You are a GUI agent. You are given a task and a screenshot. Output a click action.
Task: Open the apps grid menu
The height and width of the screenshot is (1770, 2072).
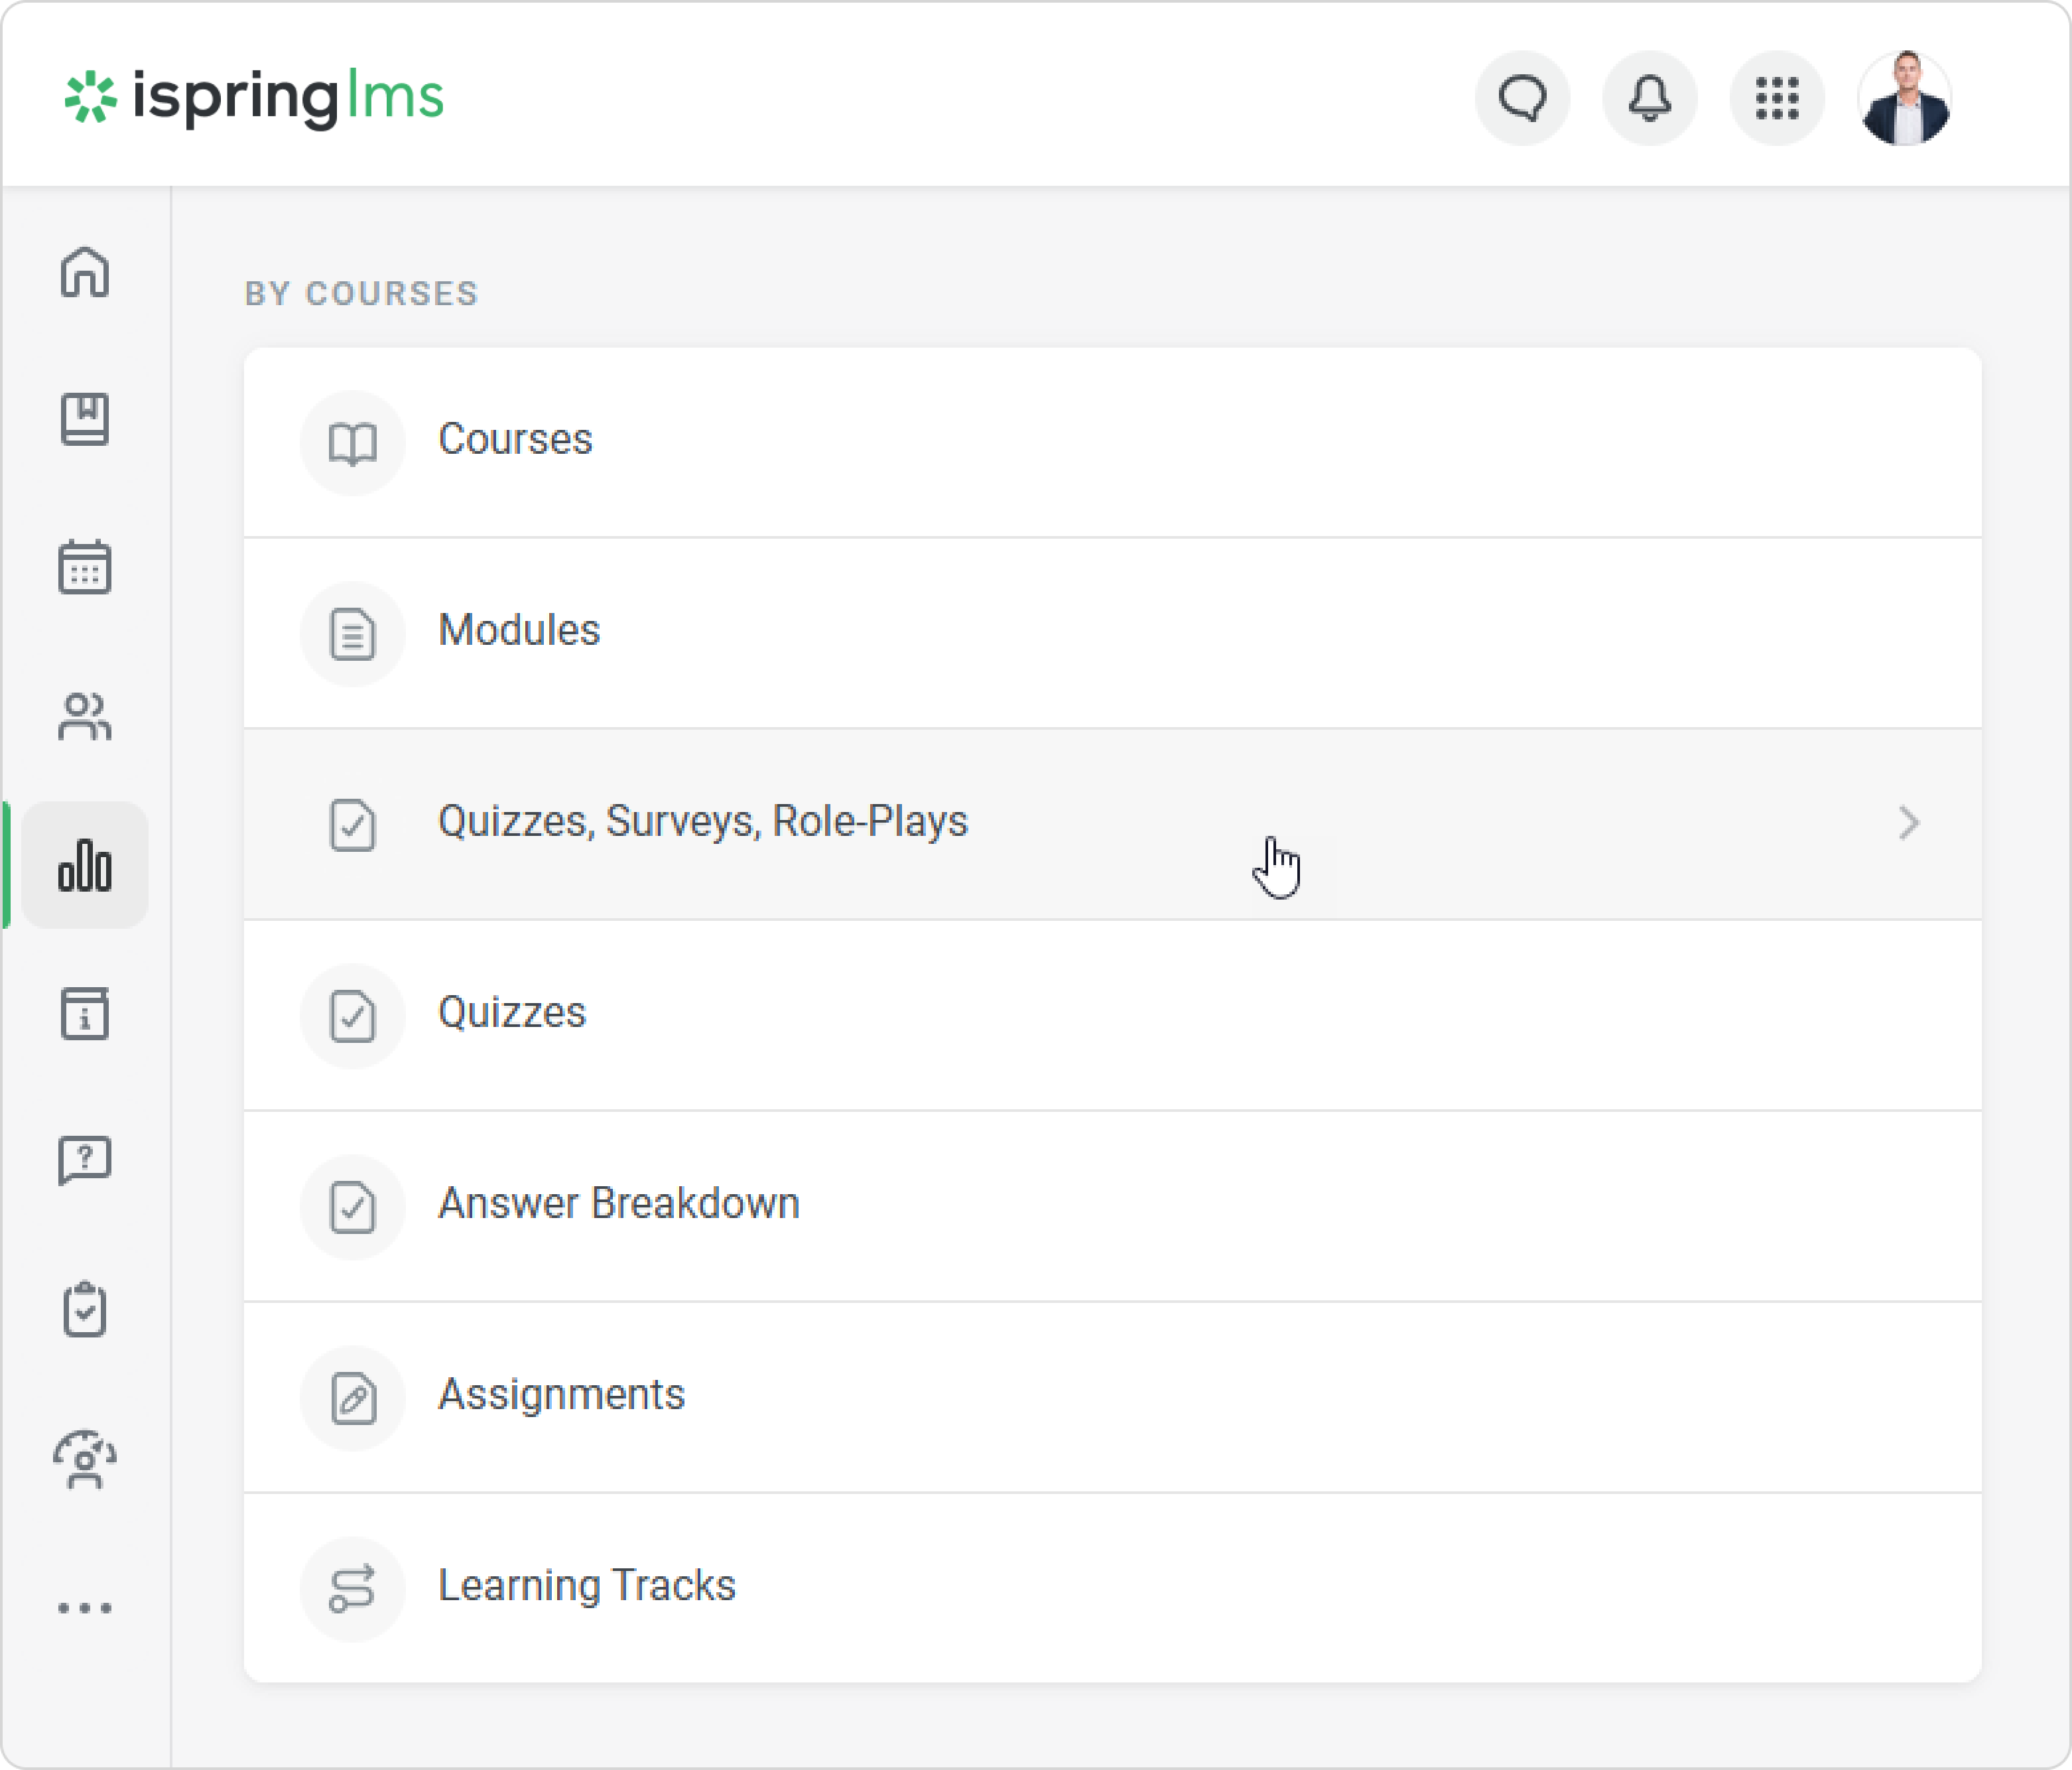click(x=1777, y=98)
